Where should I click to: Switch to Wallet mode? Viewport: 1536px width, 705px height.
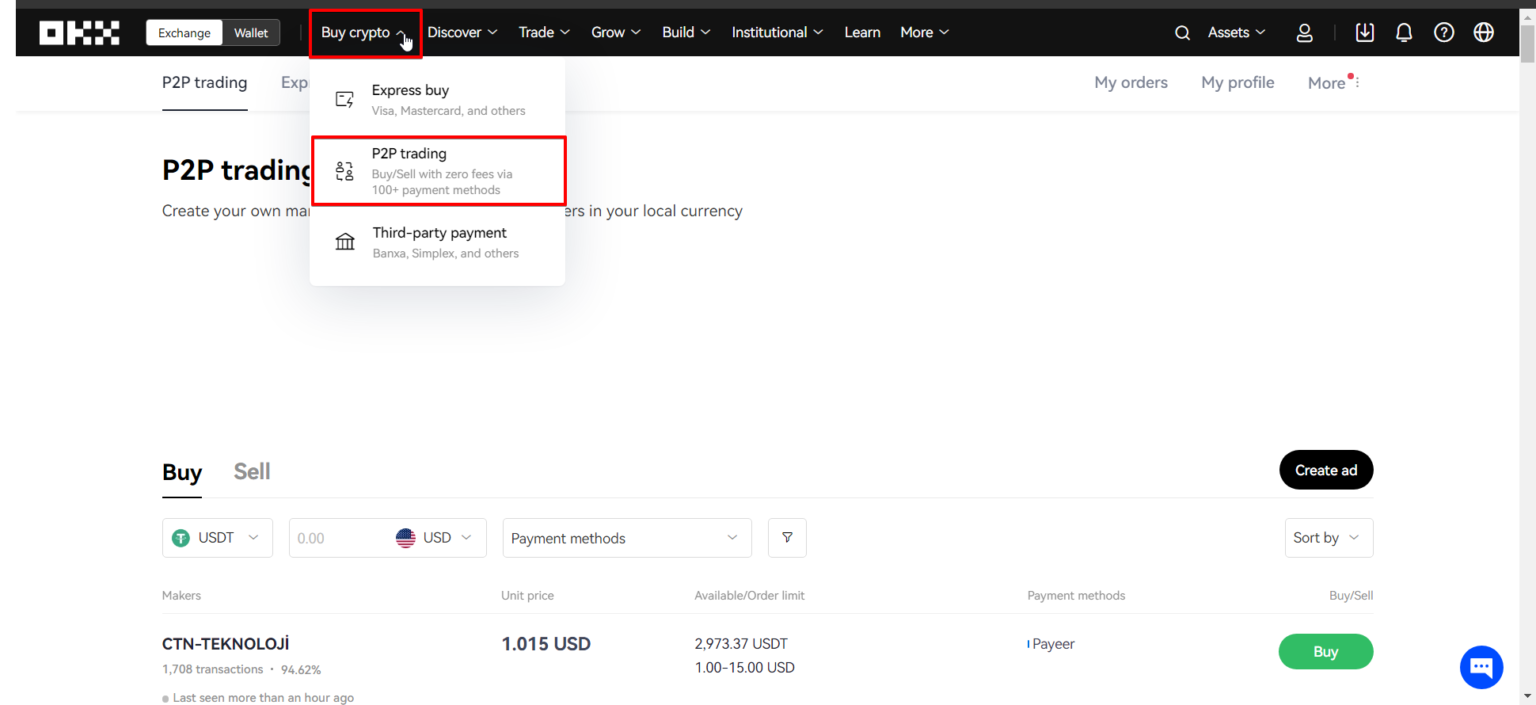(250, 32)
